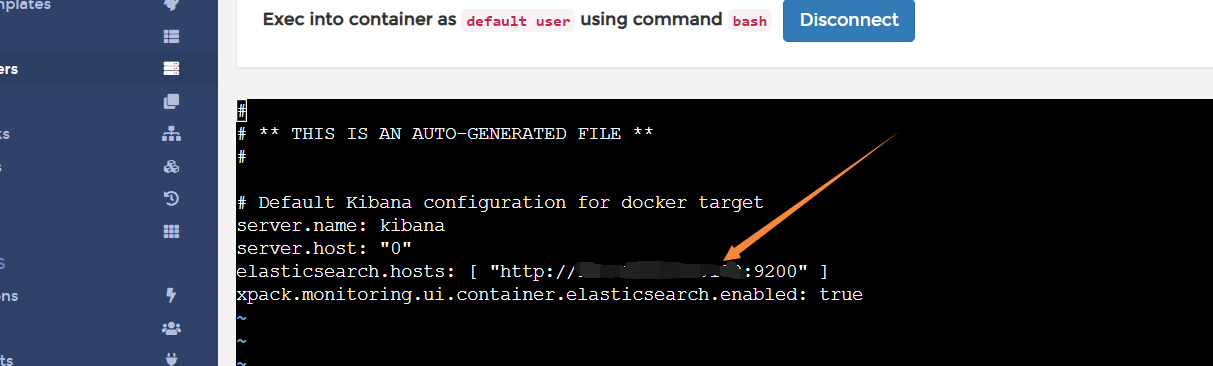
Task: Click the server.name: kibana line
Action: pyautogui.click(x=341, y=226)
